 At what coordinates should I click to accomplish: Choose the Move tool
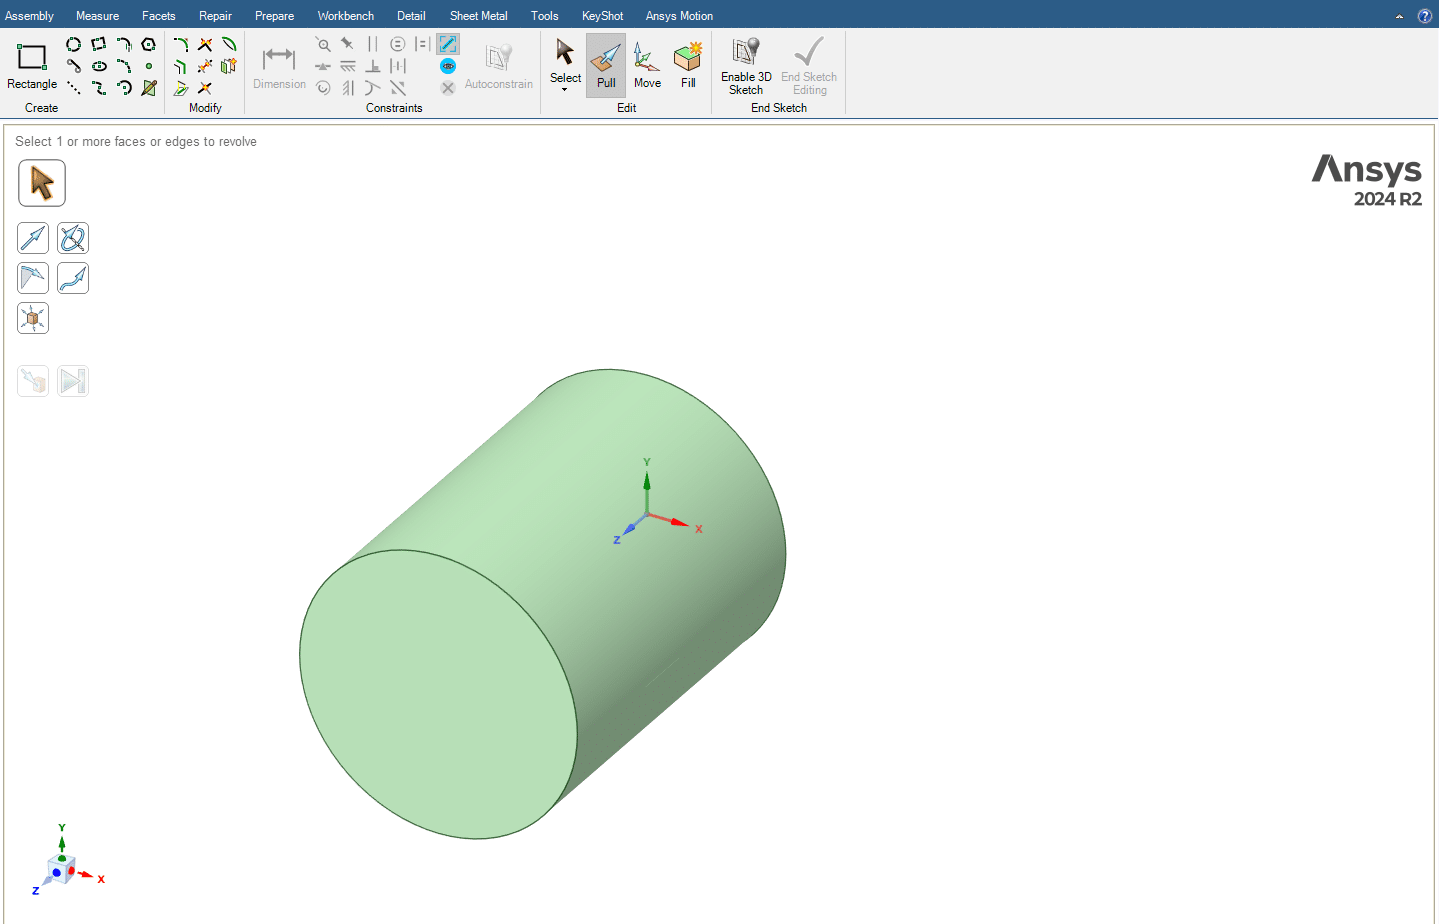pyautogui.click(x=647, y=65)
